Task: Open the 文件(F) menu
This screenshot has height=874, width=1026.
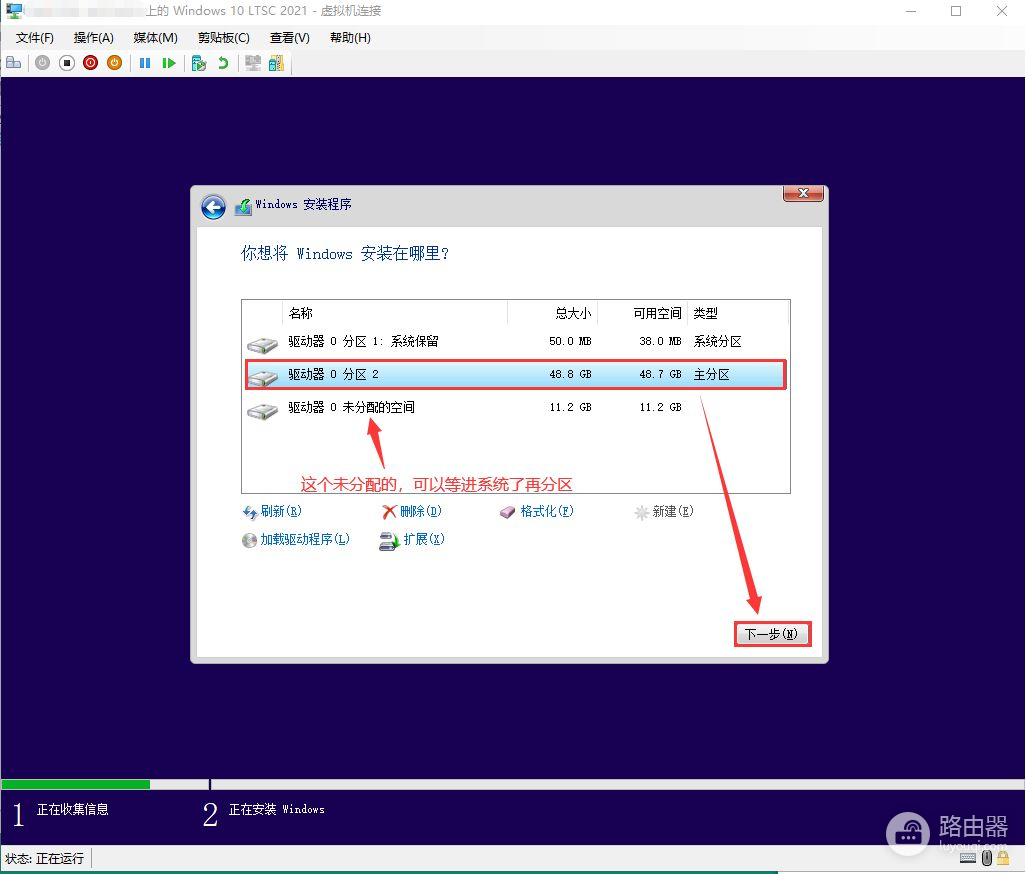Action: (35, 38)
